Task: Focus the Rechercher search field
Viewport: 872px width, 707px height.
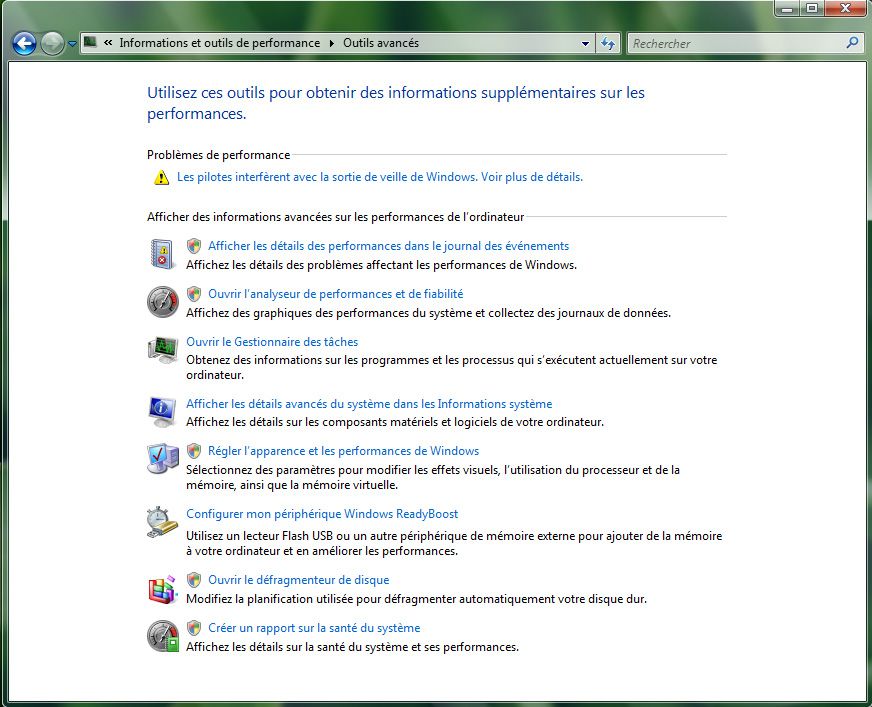Action: [x=736, y=43]
